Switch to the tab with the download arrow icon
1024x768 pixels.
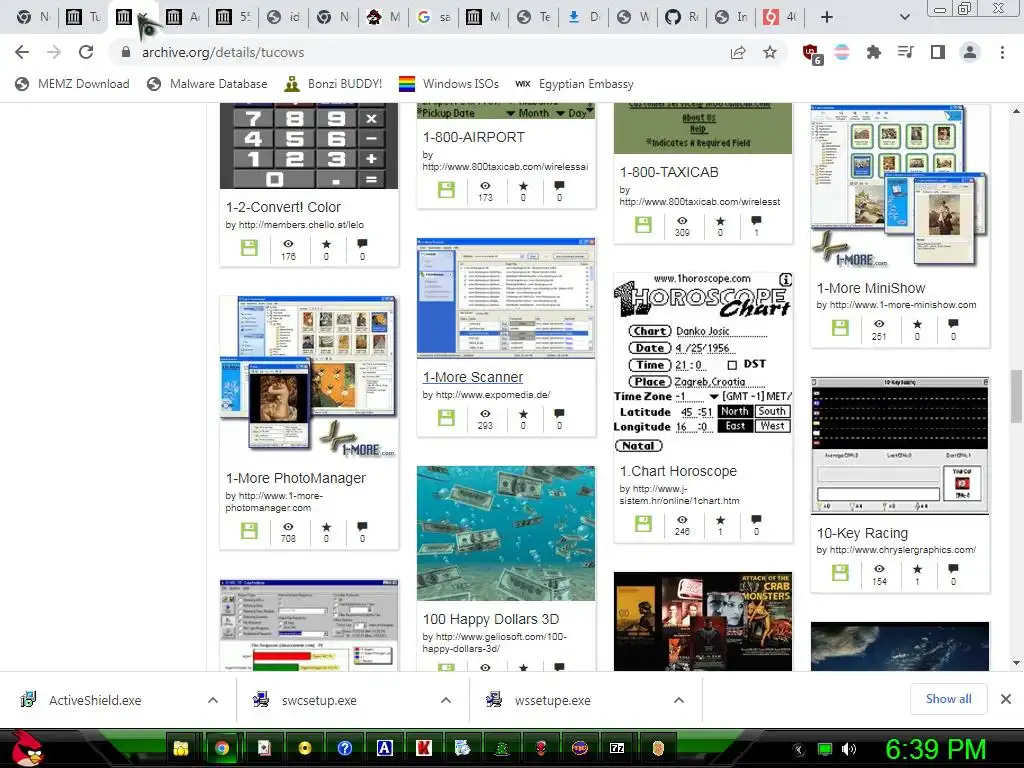pos(583,17)
